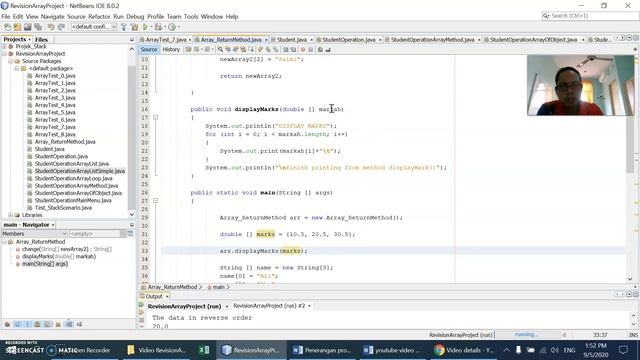Toggle Show Static Members filter in Navigator
Image resolution: width=640 pixels, height=360 pixels.
coord(28,324)
